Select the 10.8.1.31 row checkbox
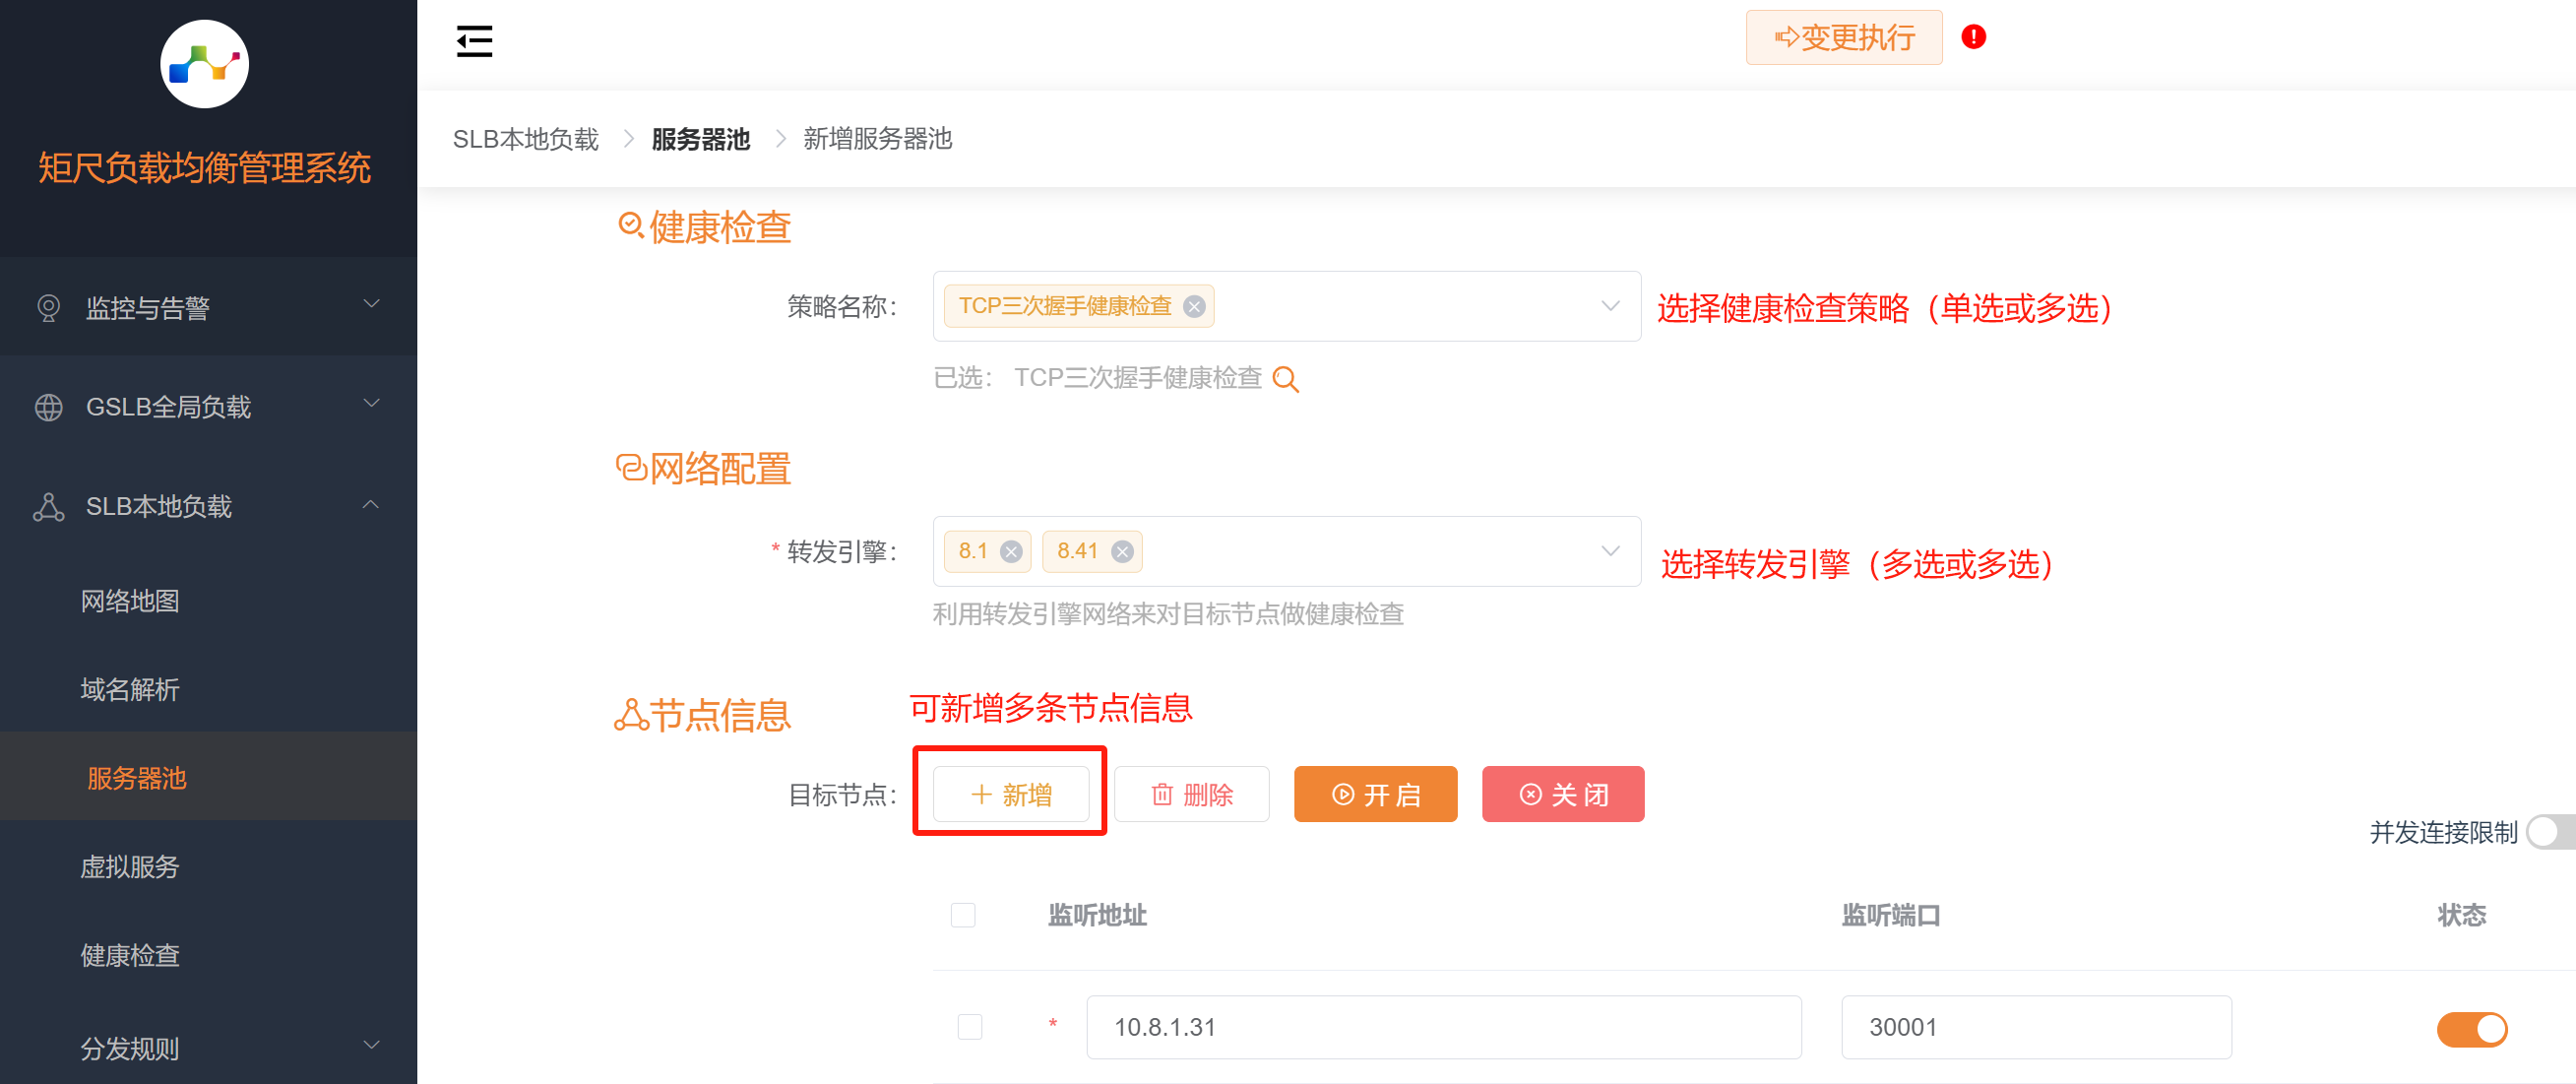 click(970, 1027)
